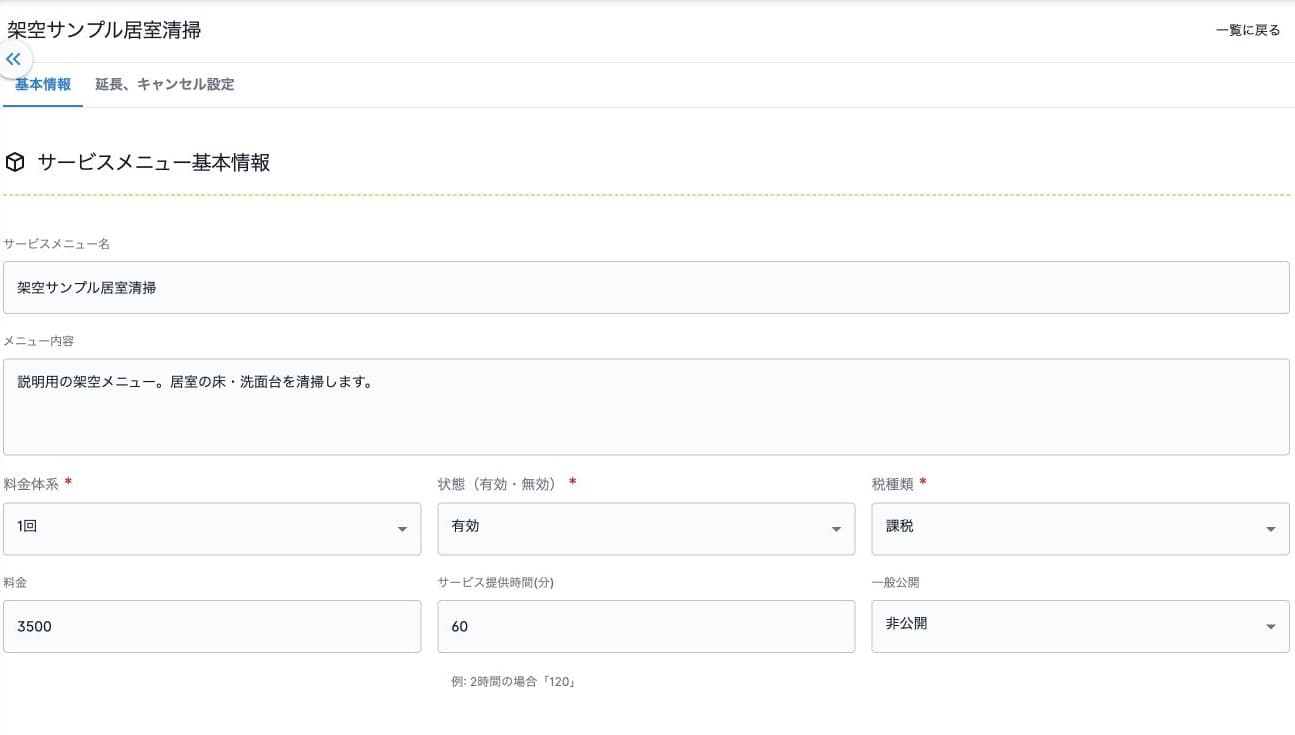Viewport: 1295px width, 735px height.
Task: Open the 状態（有効・無効） dropdown
Action: 646,528
